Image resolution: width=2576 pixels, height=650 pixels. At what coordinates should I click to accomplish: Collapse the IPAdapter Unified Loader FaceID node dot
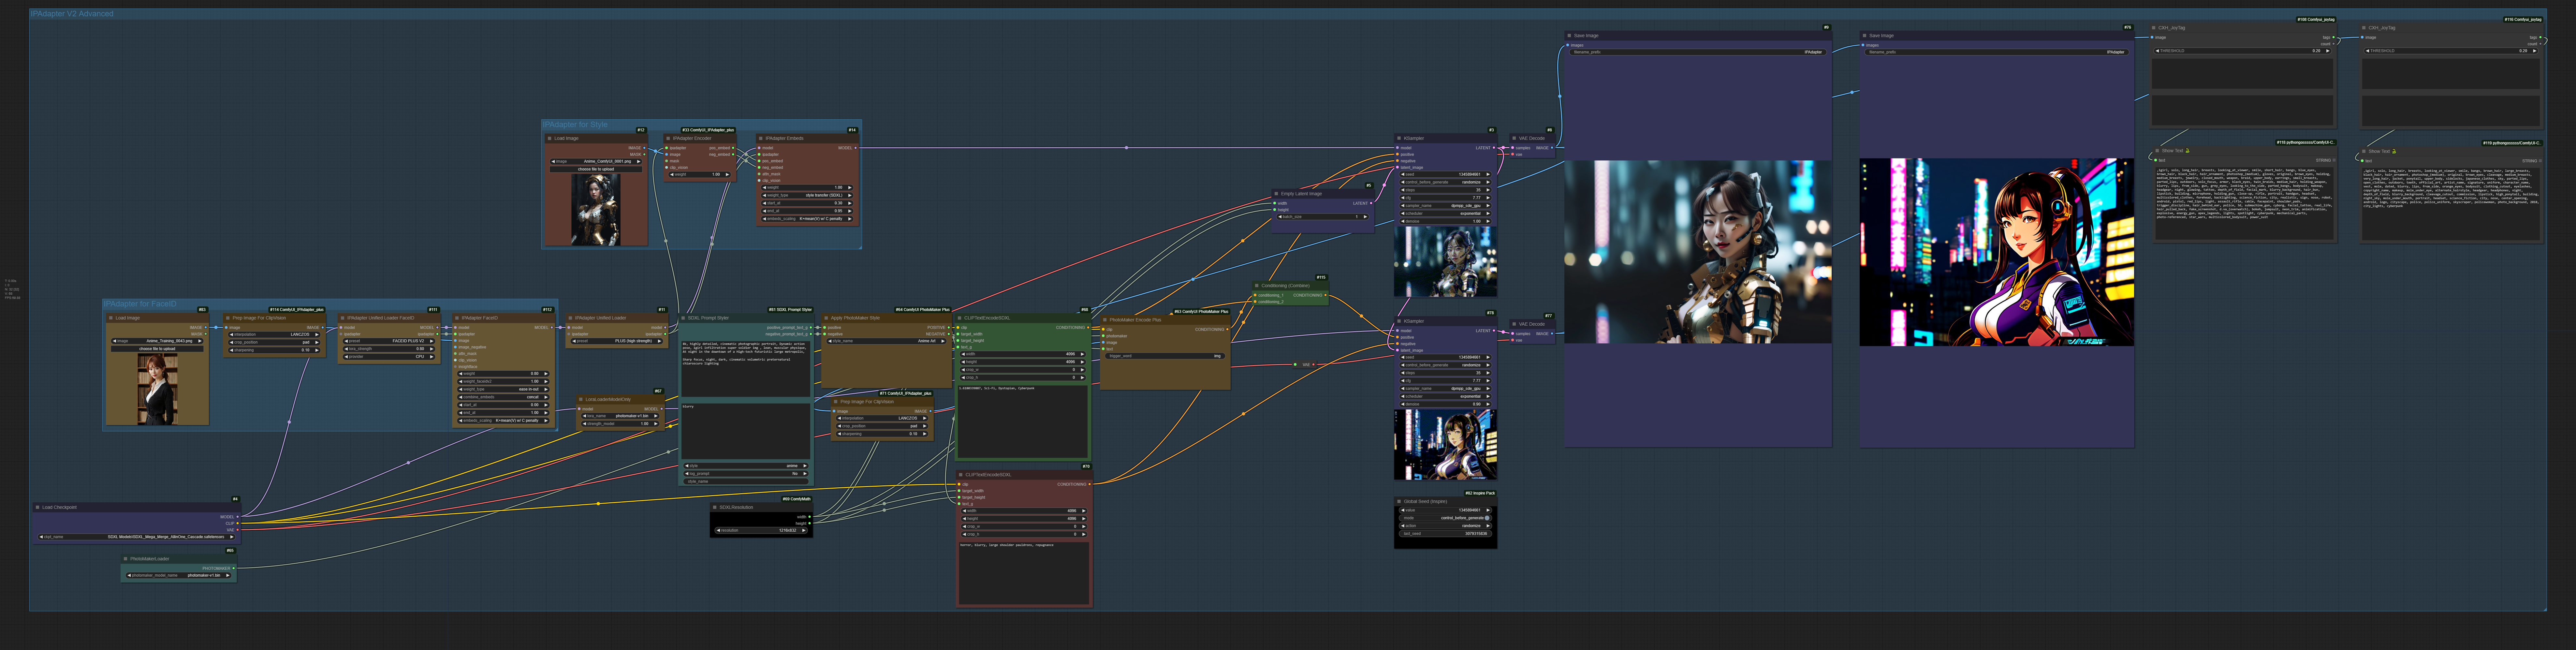(343, 318)
